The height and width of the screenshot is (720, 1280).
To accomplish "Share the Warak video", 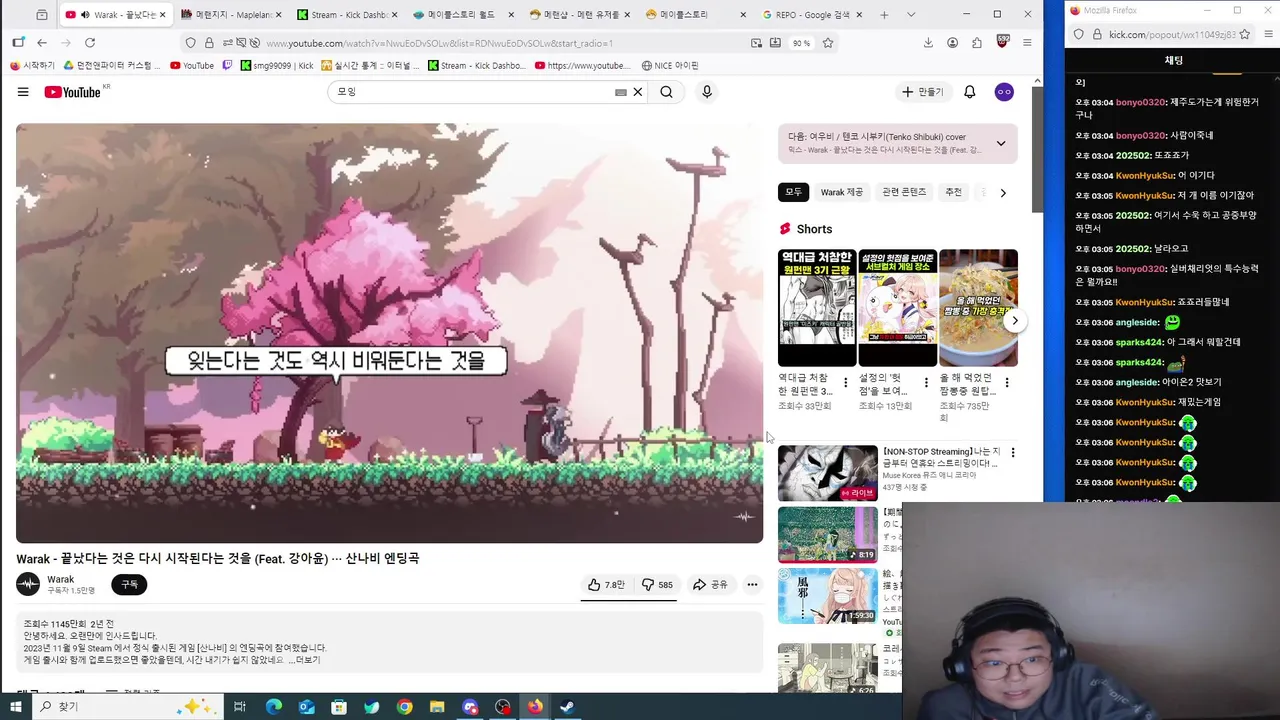I will click(x=710, y=584).
